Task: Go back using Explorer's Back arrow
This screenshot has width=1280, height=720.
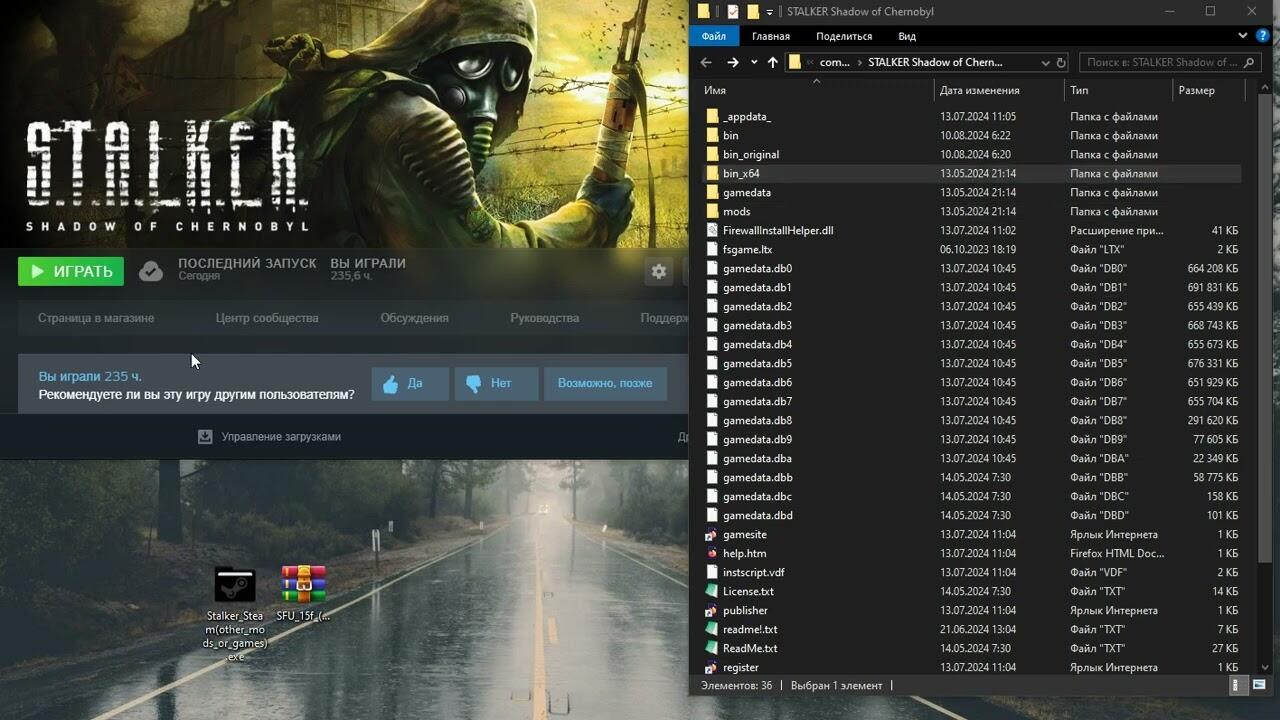Action: tap(706, 62)
